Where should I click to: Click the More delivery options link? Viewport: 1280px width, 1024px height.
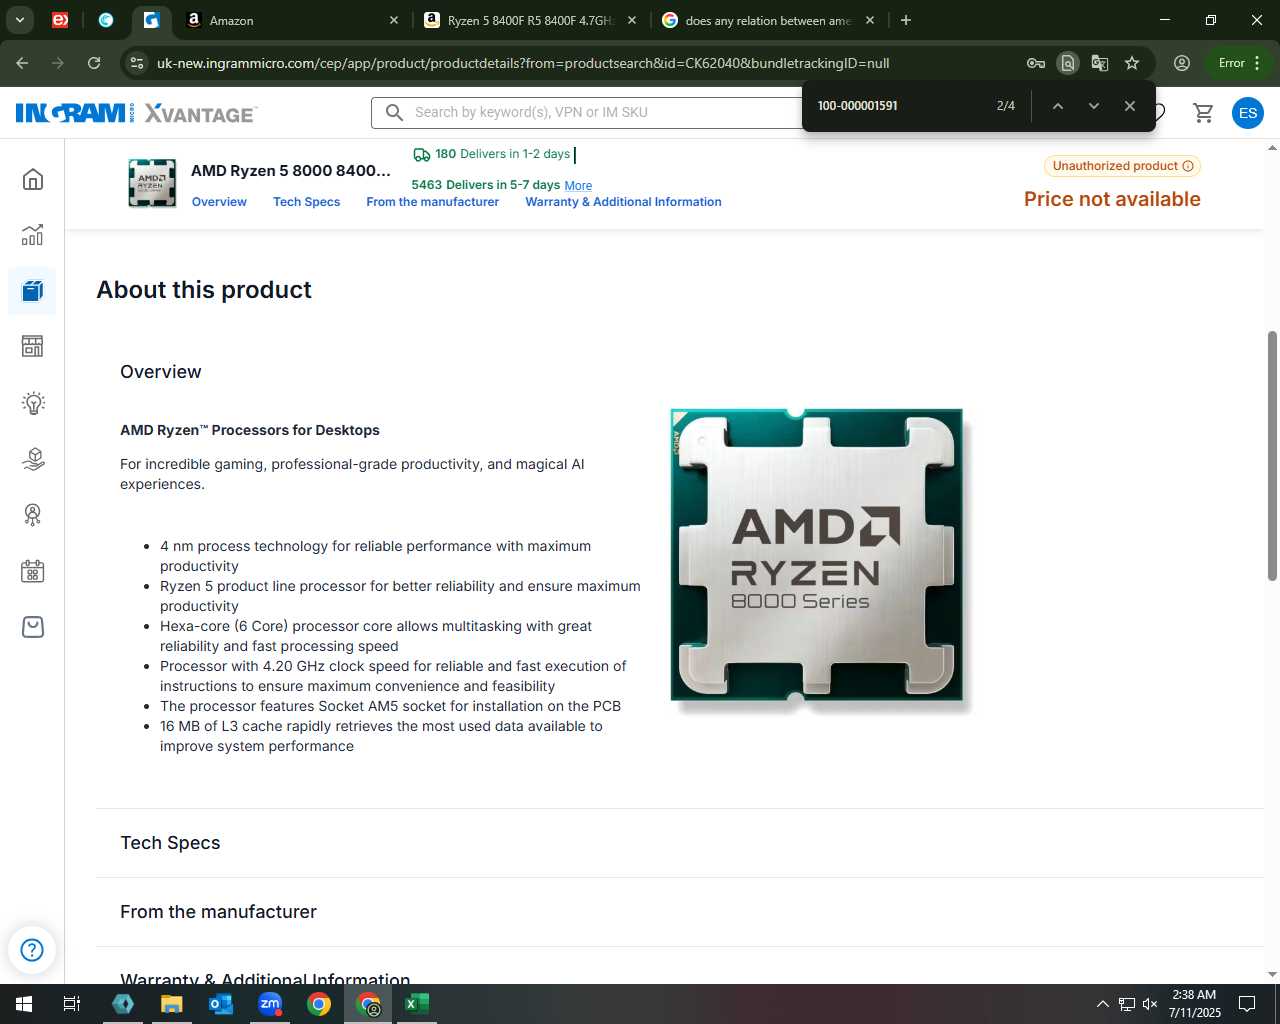pyautogui.click(x=578, y=186)
